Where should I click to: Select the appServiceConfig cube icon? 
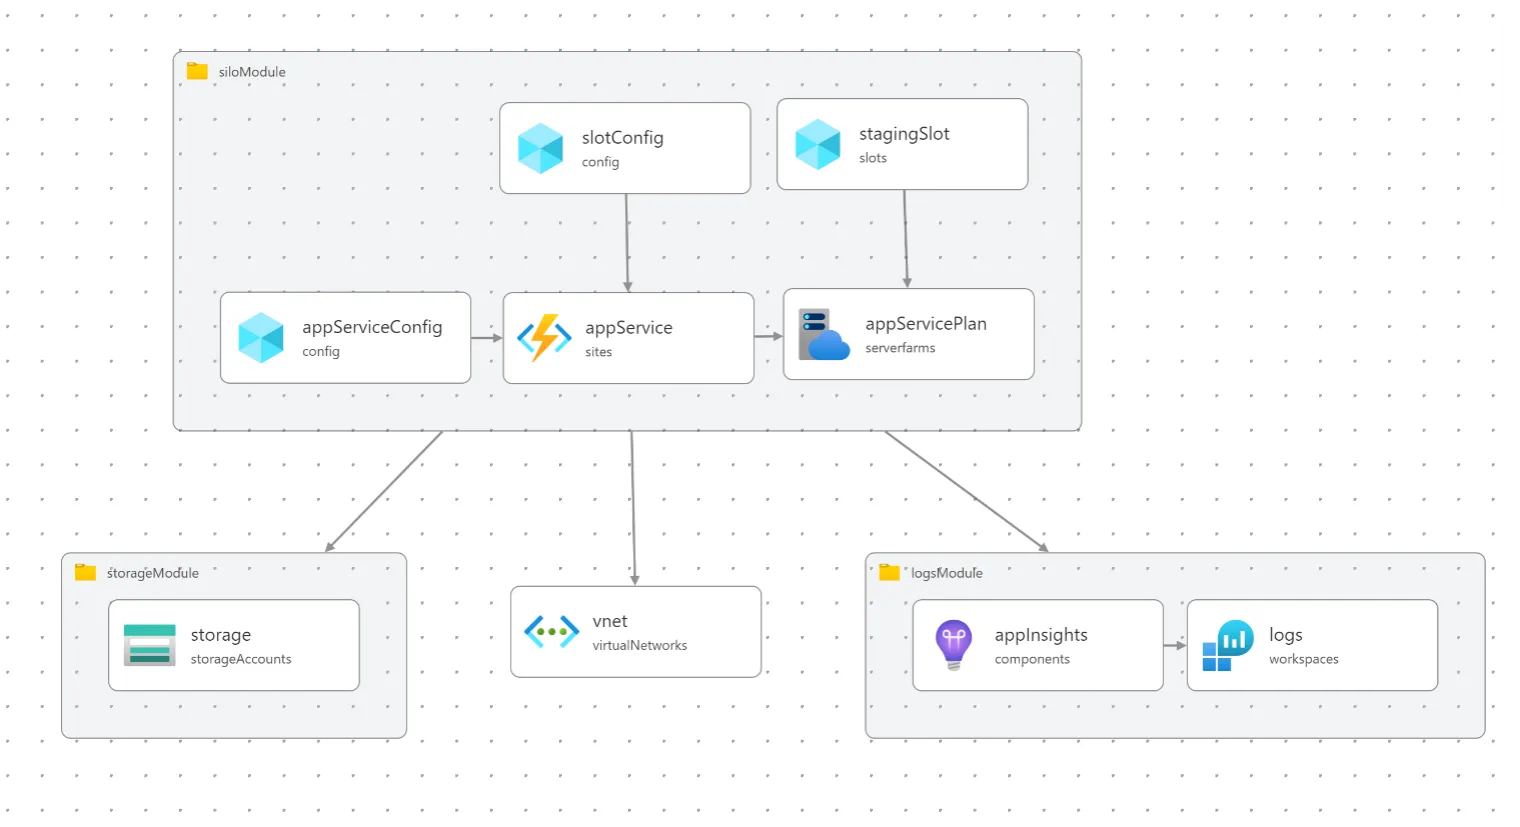click(x=261, y=338)
